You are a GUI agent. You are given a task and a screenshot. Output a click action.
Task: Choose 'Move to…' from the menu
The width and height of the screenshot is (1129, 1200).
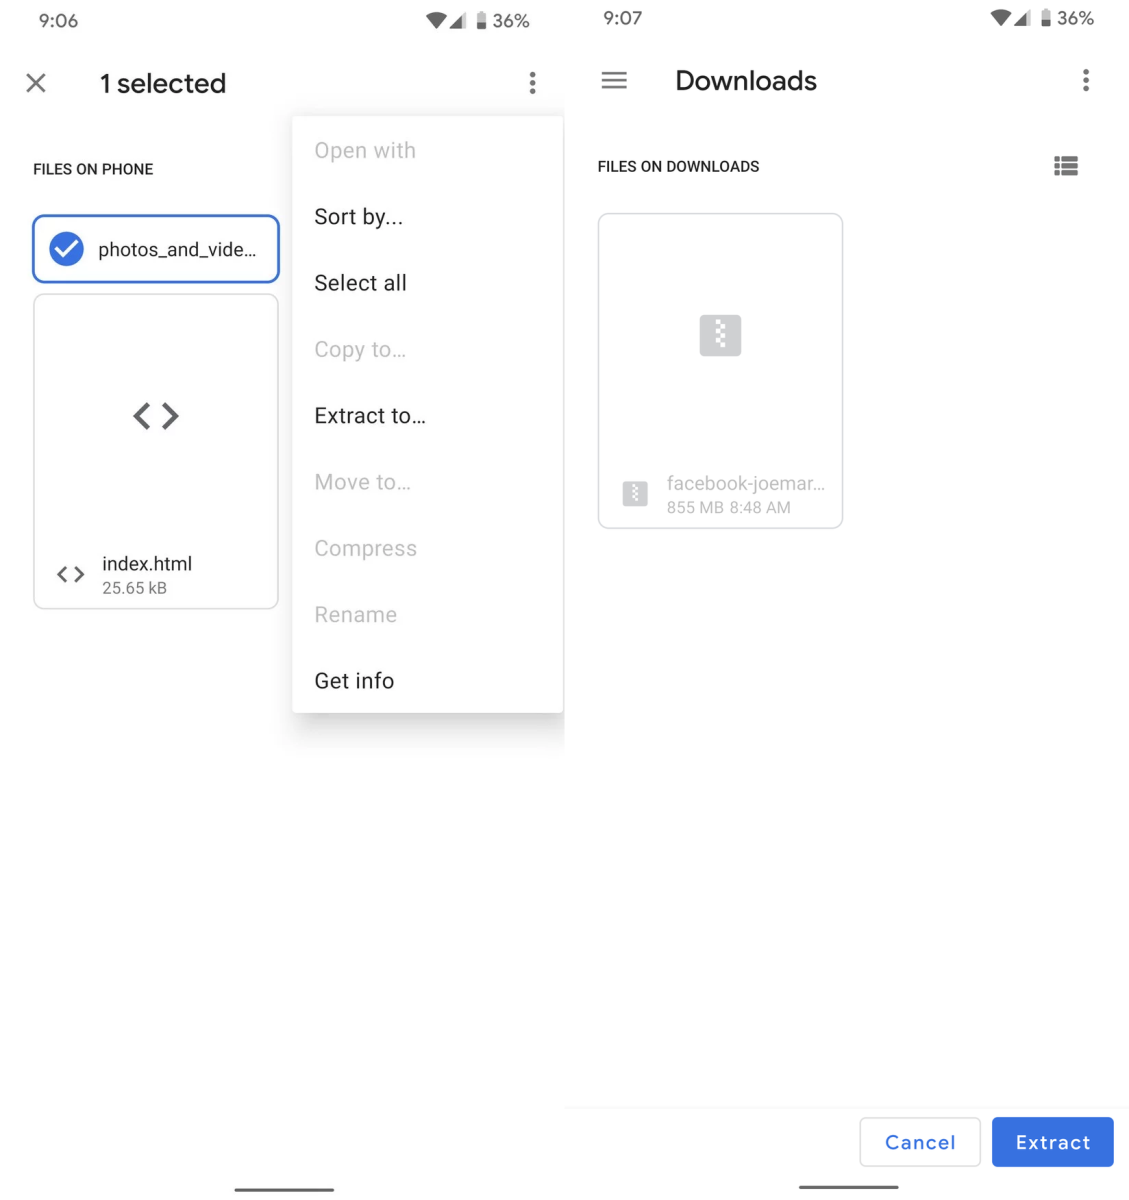pyautogui.click(x=362, y=482)
